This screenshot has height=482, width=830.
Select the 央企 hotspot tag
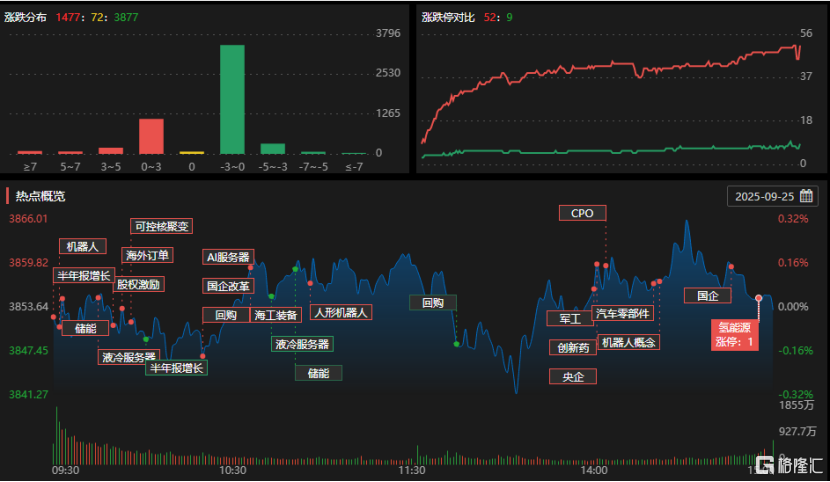[573, 377]
